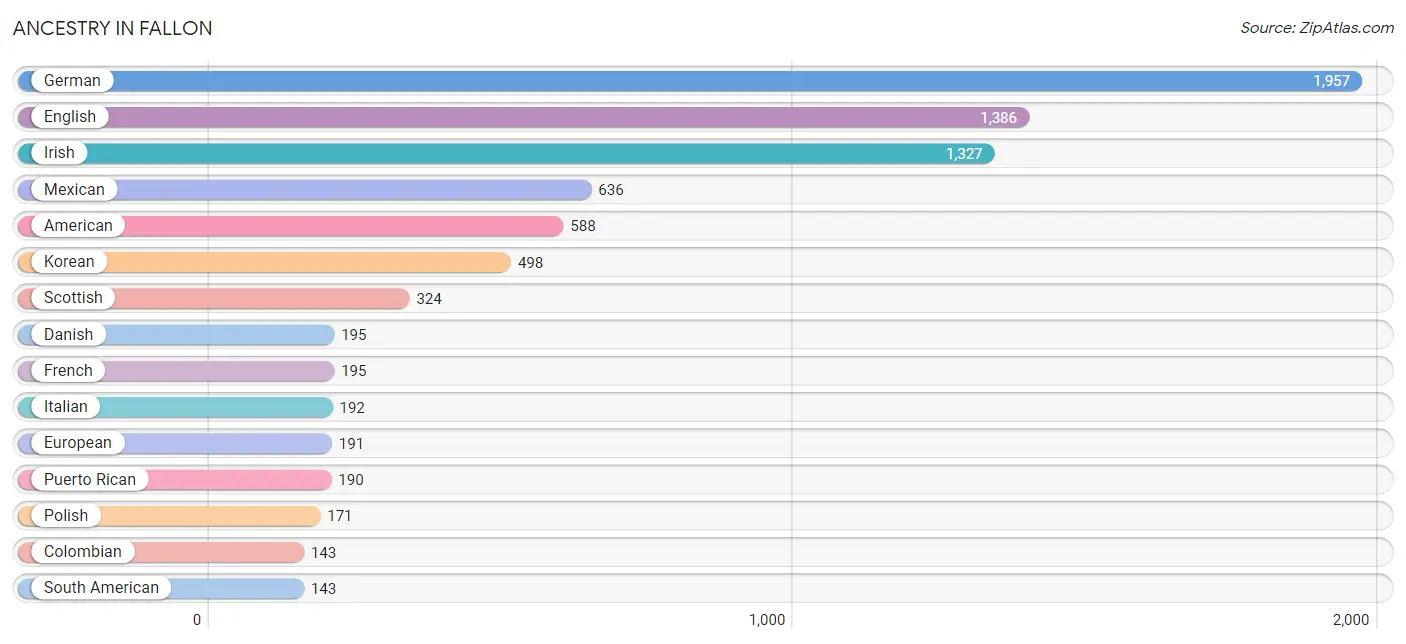Click the 1,327 value on Irish bar
The image size is (1406, 644).
964,154
